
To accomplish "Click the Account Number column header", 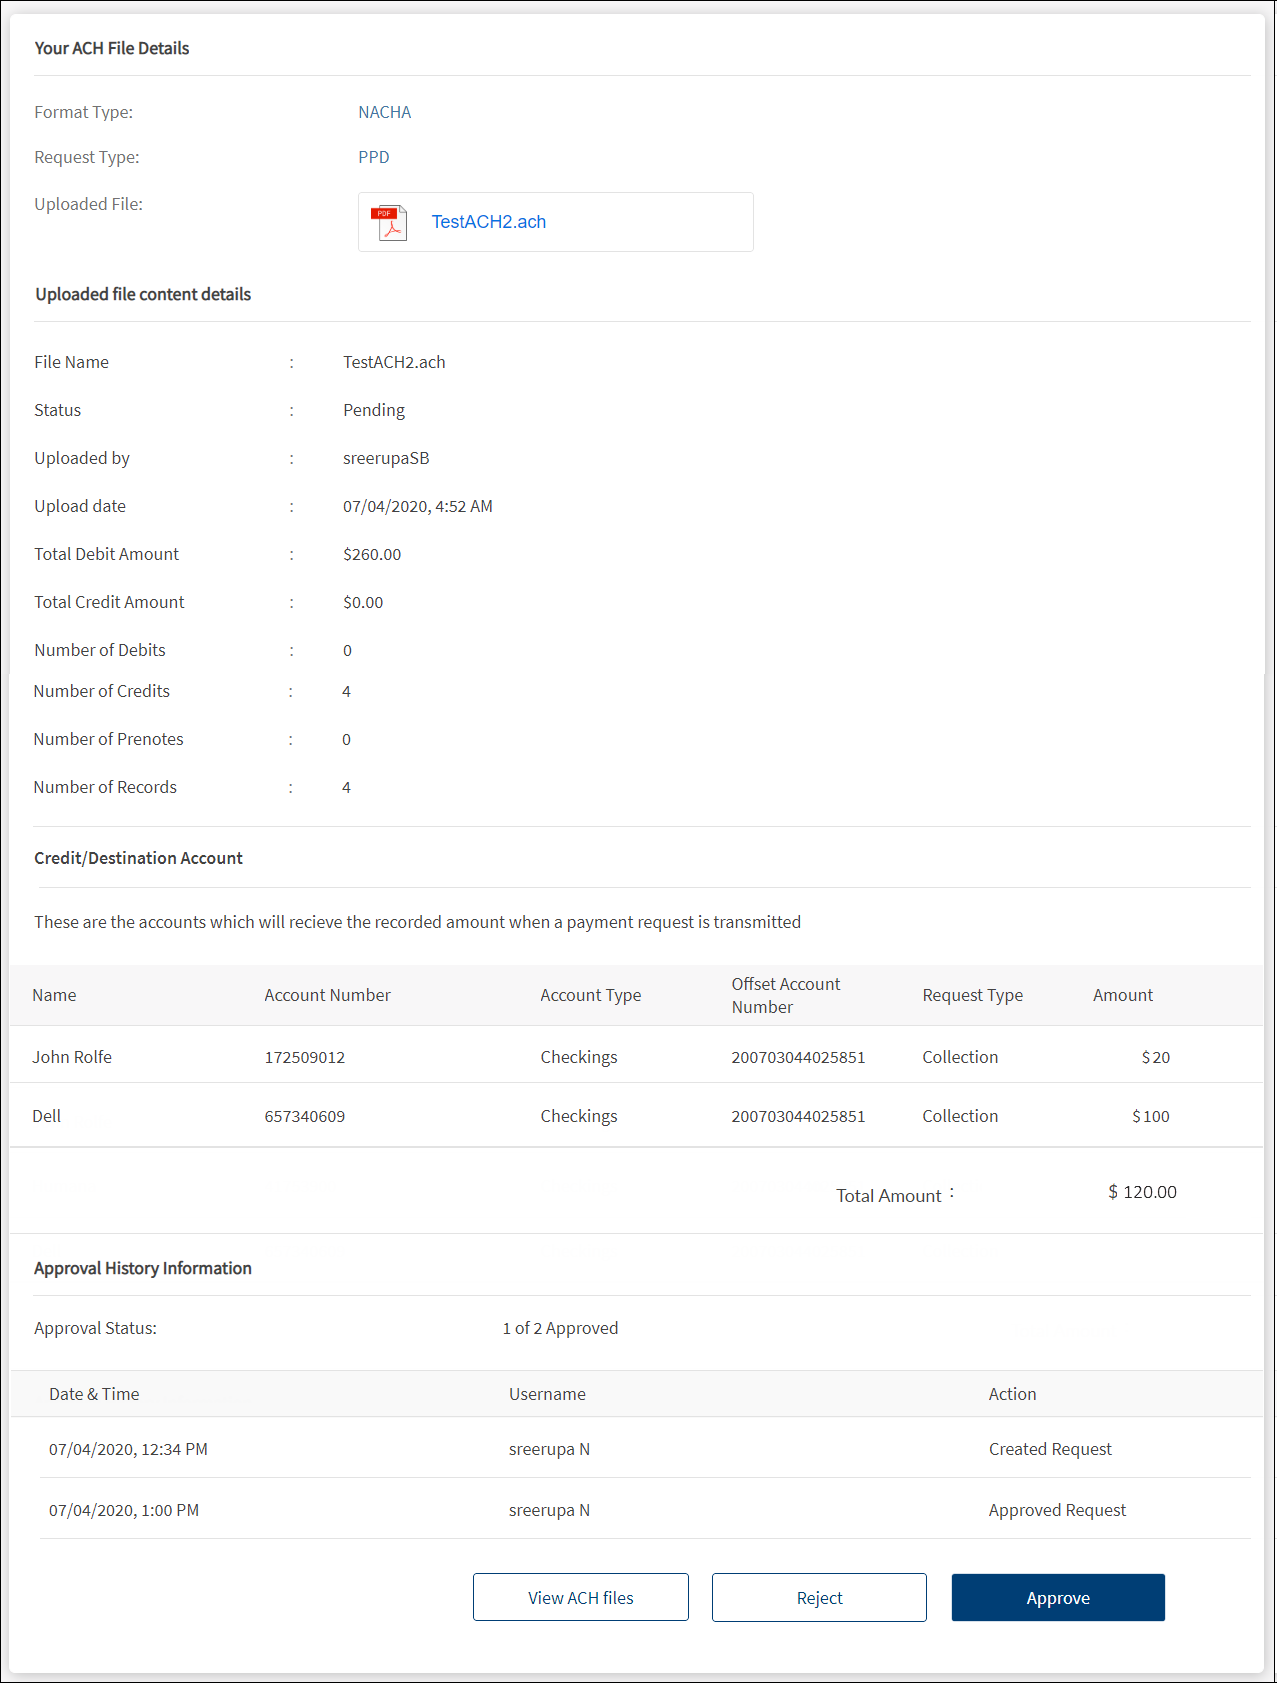I will pos(327,995).
